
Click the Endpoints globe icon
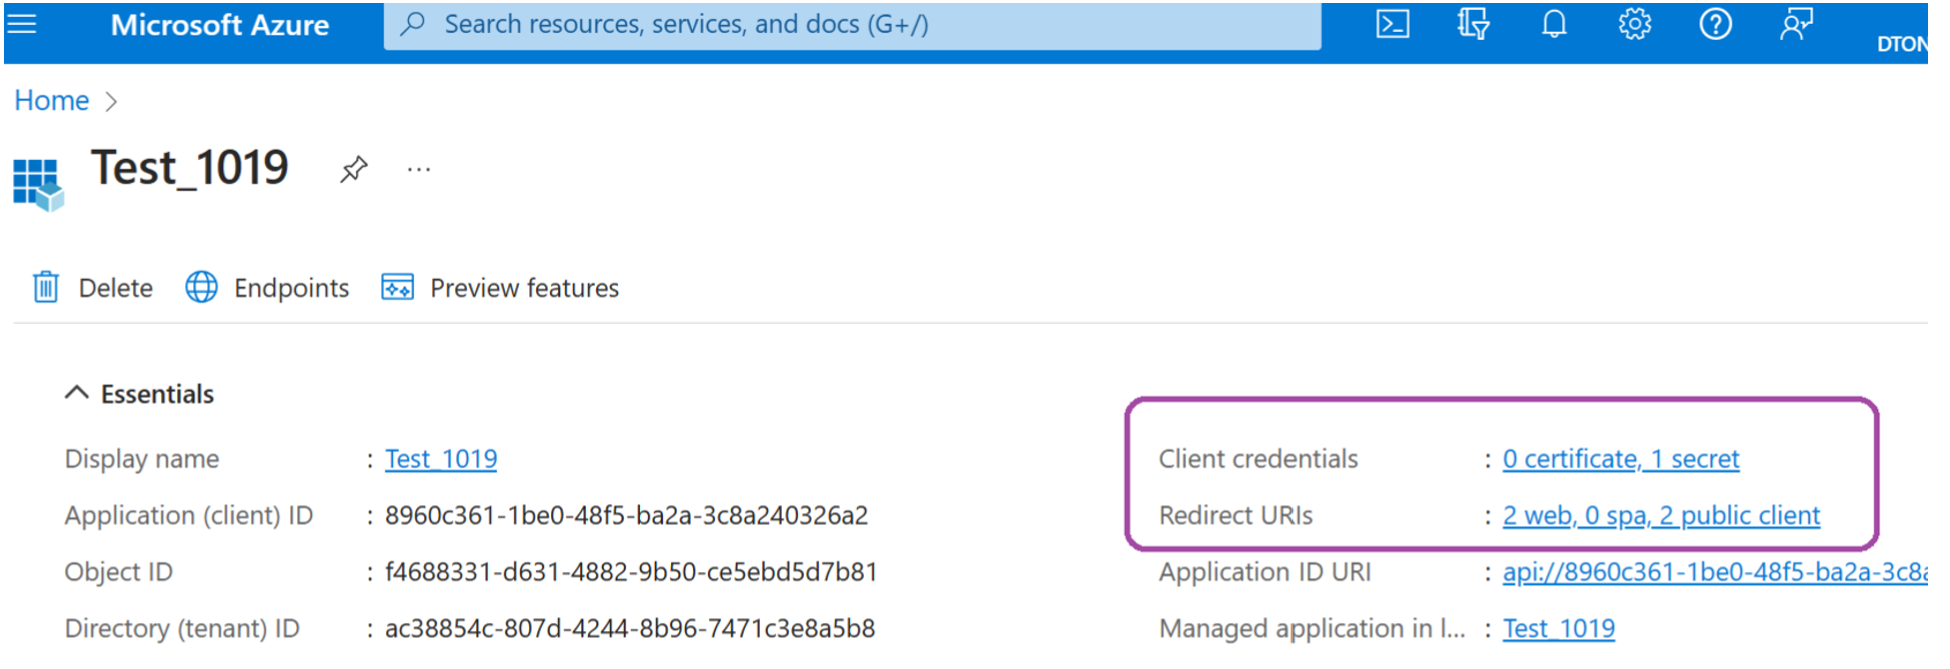point(201,287)
